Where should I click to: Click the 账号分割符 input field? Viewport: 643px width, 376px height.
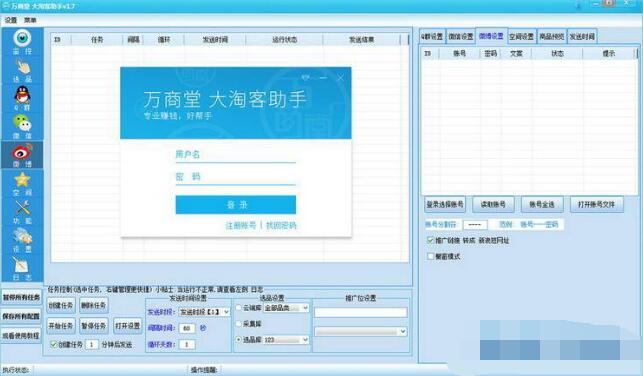coord(475,225)
